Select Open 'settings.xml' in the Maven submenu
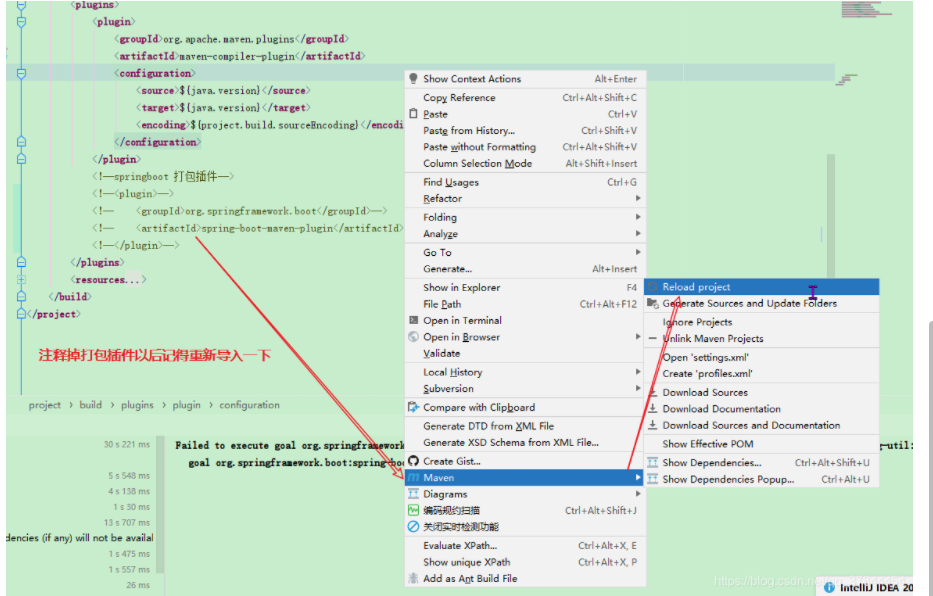The width and height of the screenshot is (933, 596). [762, 357]
